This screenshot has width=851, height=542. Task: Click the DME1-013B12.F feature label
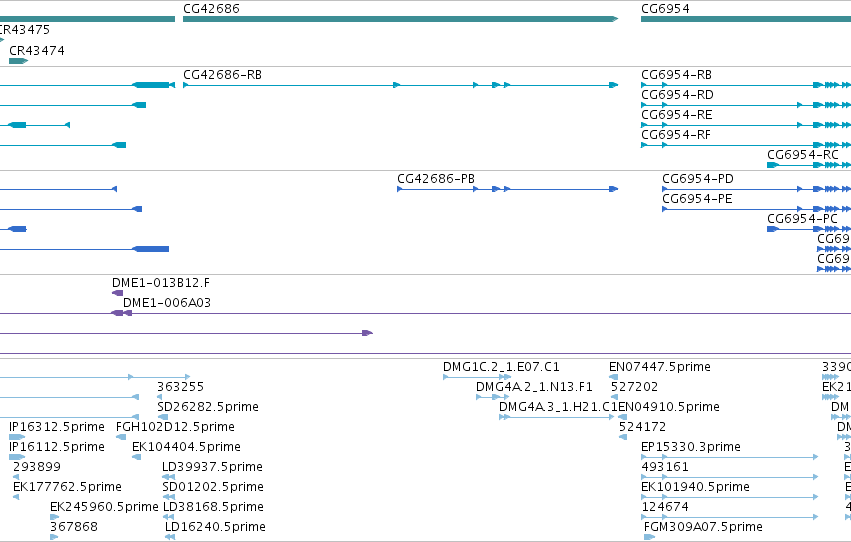coord(161,283)
